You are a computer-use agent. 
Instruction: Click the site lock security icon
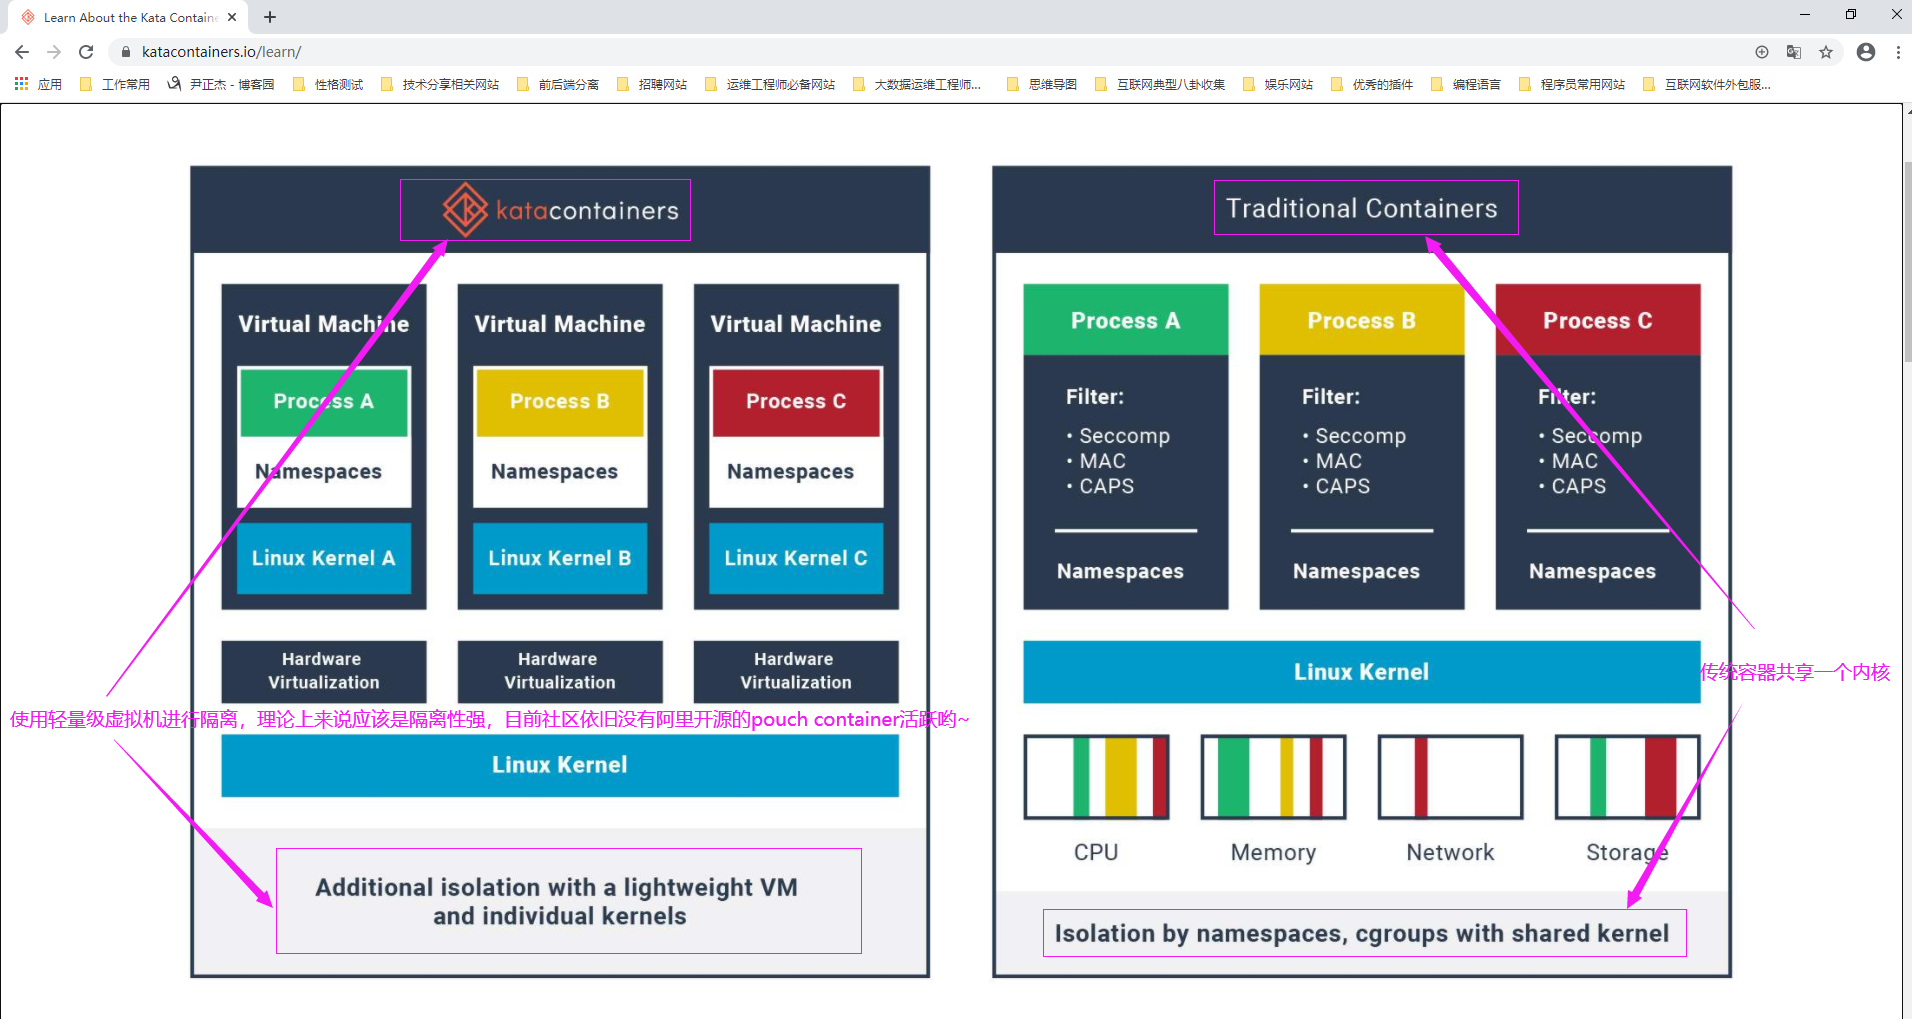126,52
